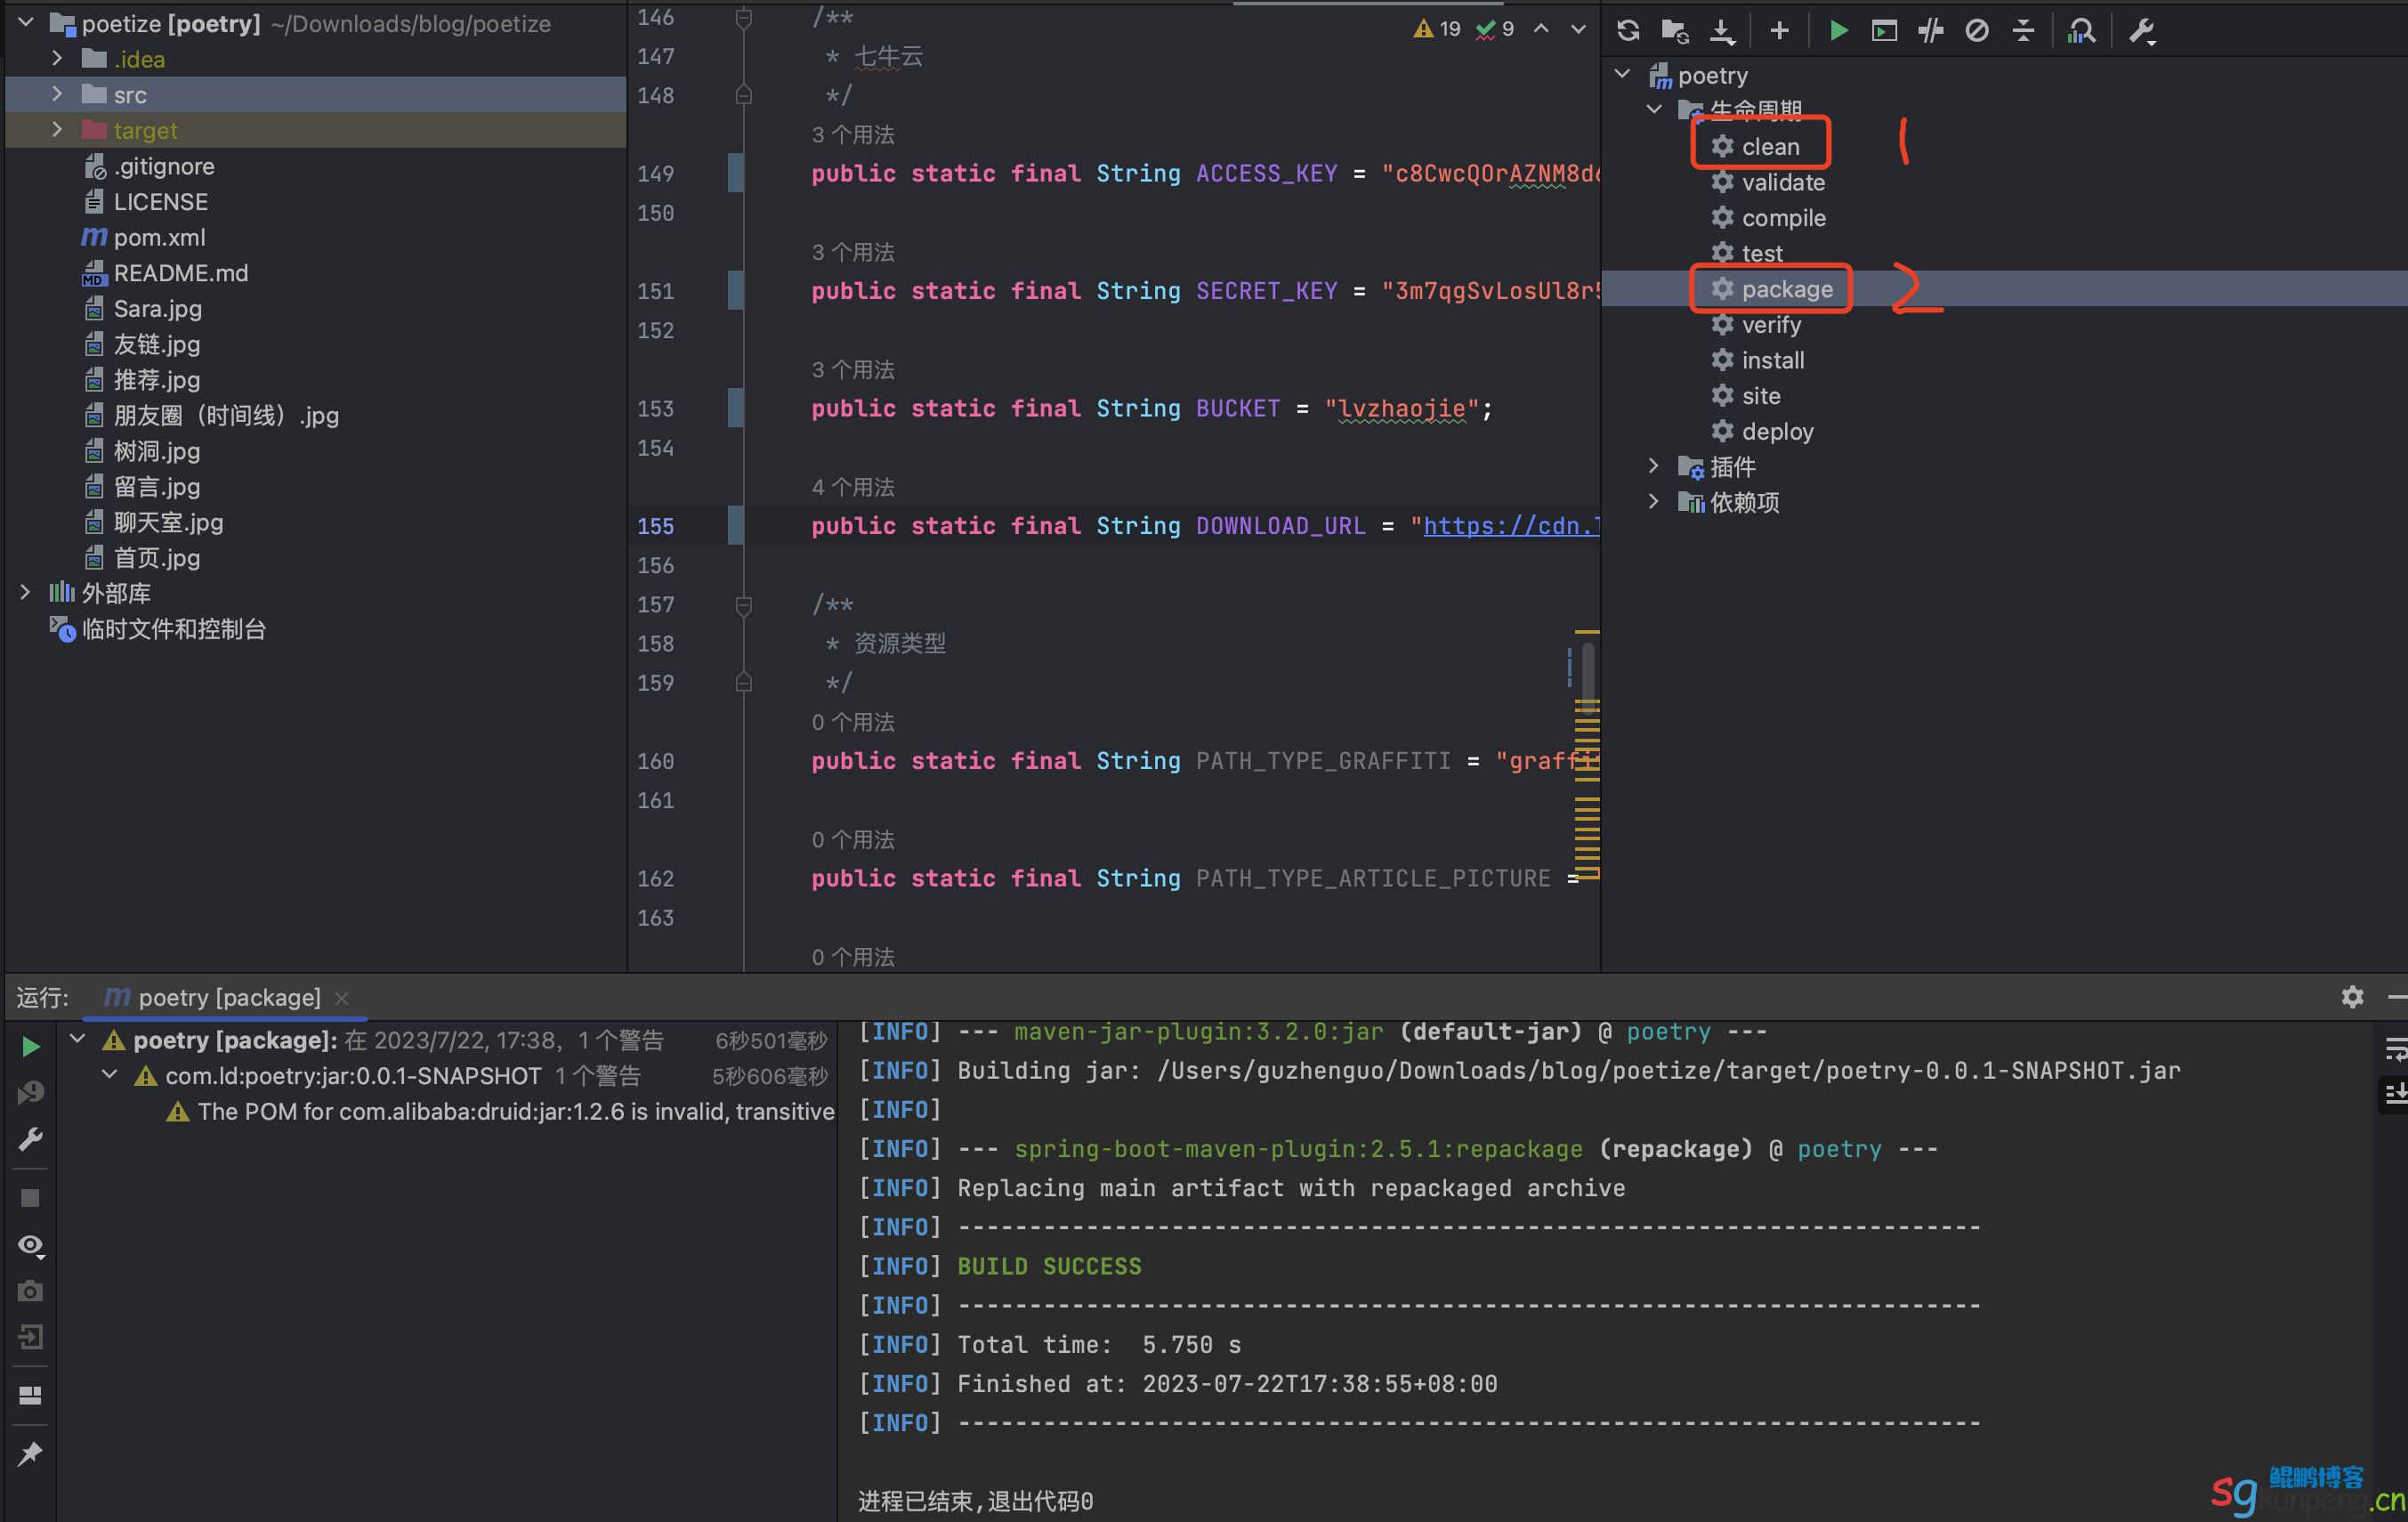Viewport: 2408px width, 1522px height.
Task: Click the https://cdn. URL link in code
Action: (1511, 526)
